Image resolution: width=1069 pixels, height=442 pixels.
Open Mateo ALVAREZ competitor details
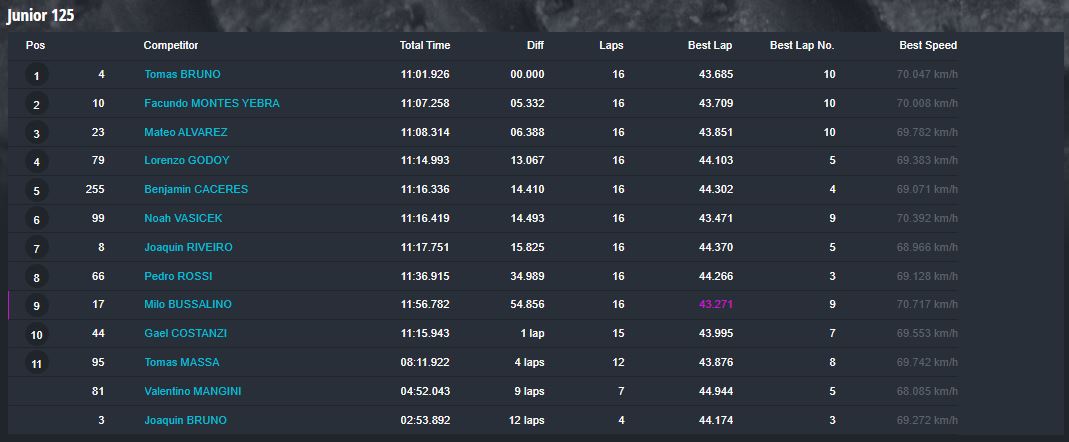[x=185, y=132]
